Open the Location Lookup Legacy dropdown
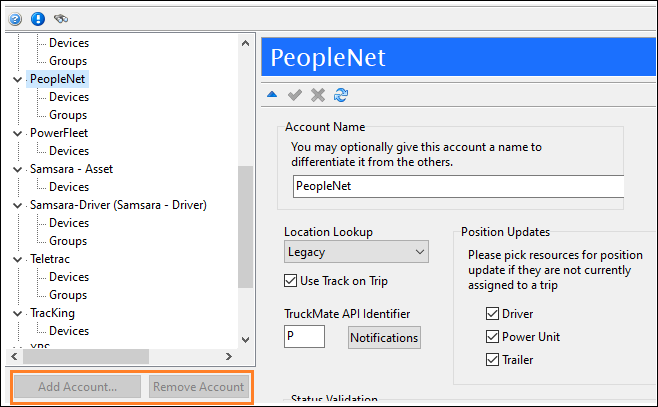Screen dimensions: 658x407 coord(356,251)
